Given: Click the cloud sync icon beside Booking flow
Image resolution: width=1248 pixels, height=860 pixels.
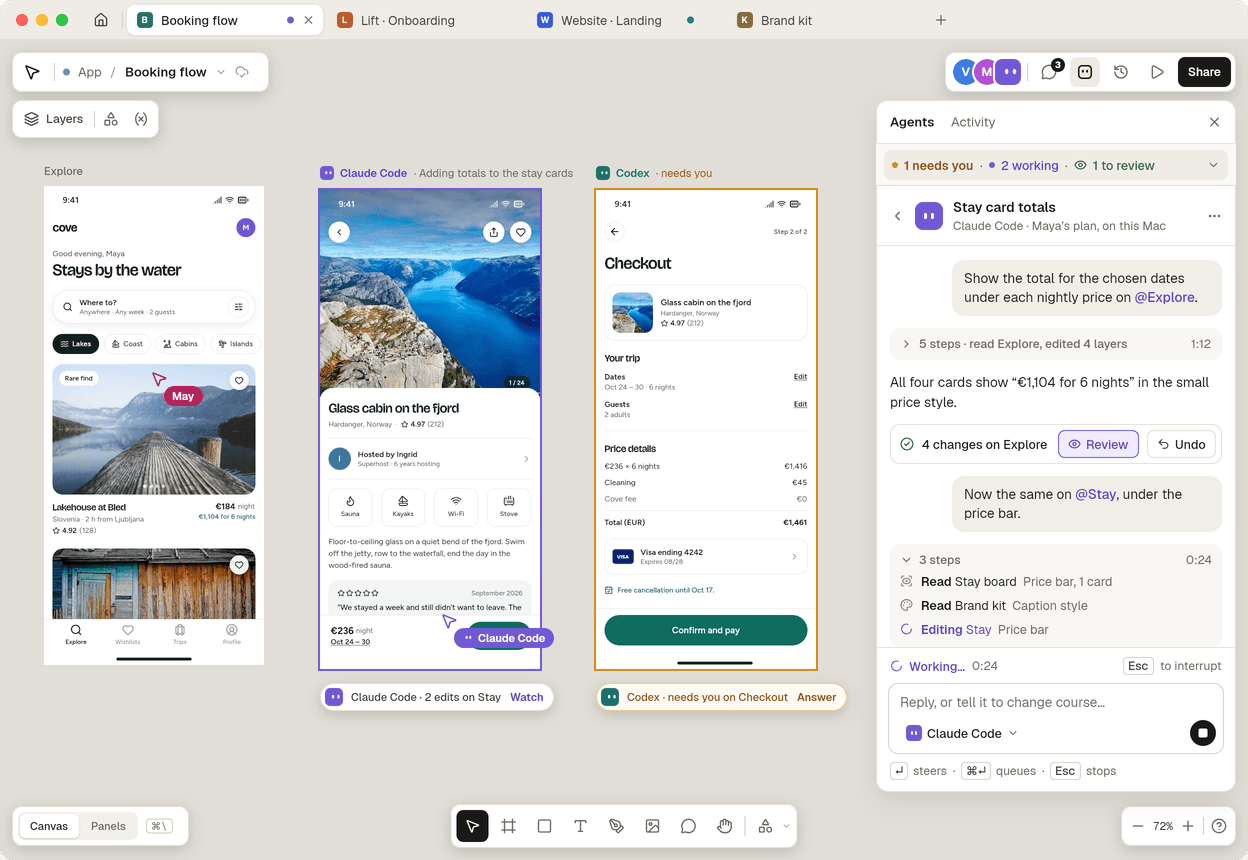Looking at the screenshot, I should [242, 72].
